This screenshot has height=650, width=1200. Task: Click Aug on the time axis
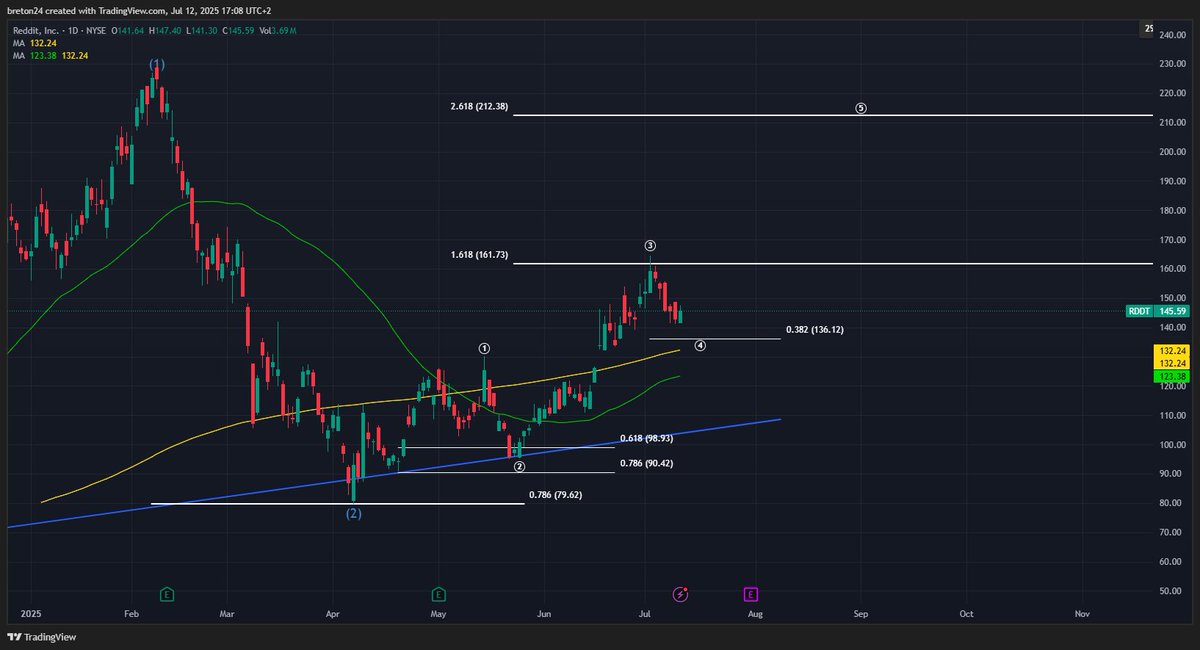(755, 612)
